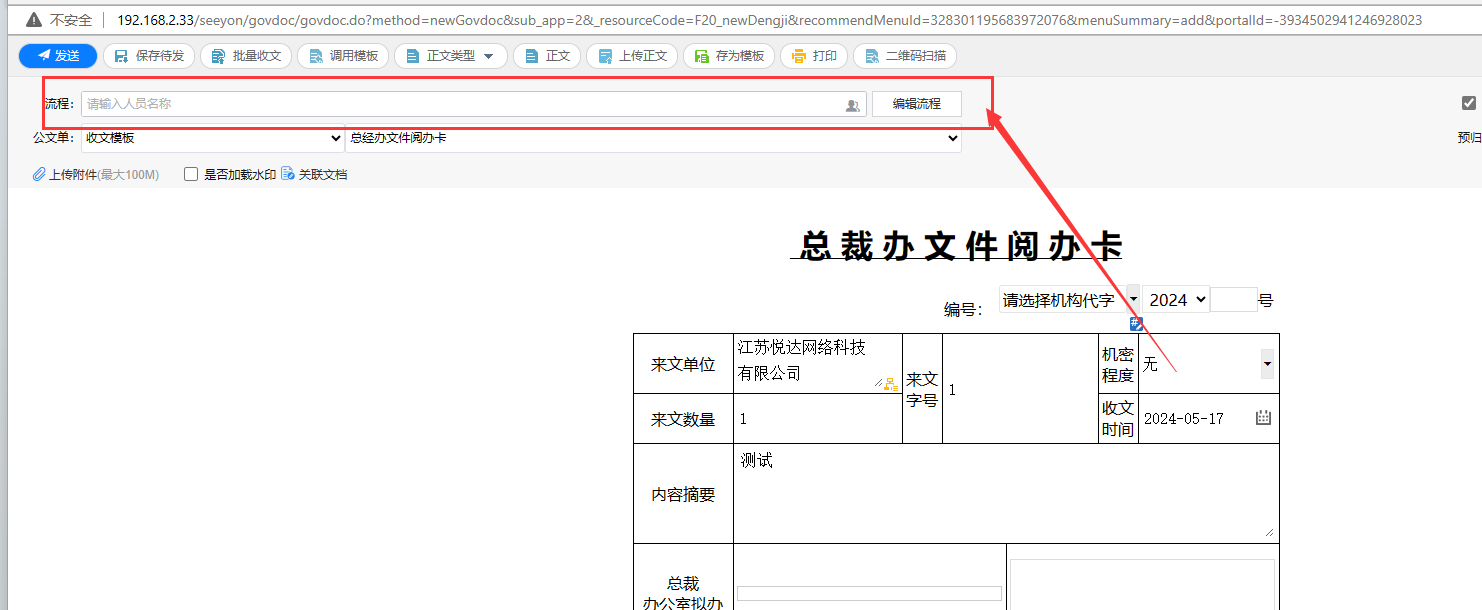The width and height of the screenshot is (1482, 610).
Task: Click the organization picker icon in 来文单位
Action: [x=890, y=384]
